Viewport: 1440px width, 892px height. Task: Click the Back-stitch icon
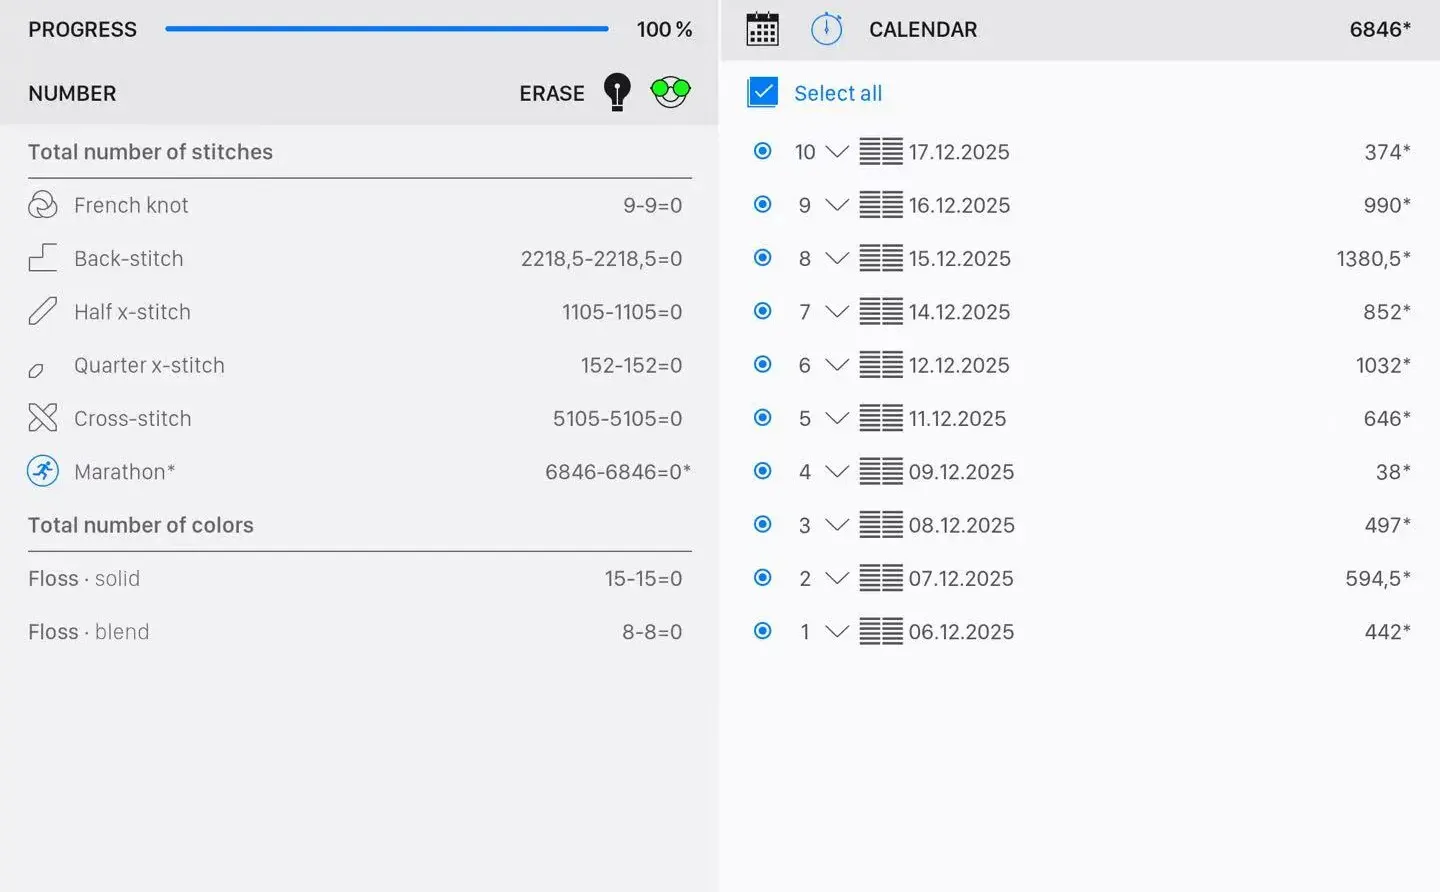[42, 258]
